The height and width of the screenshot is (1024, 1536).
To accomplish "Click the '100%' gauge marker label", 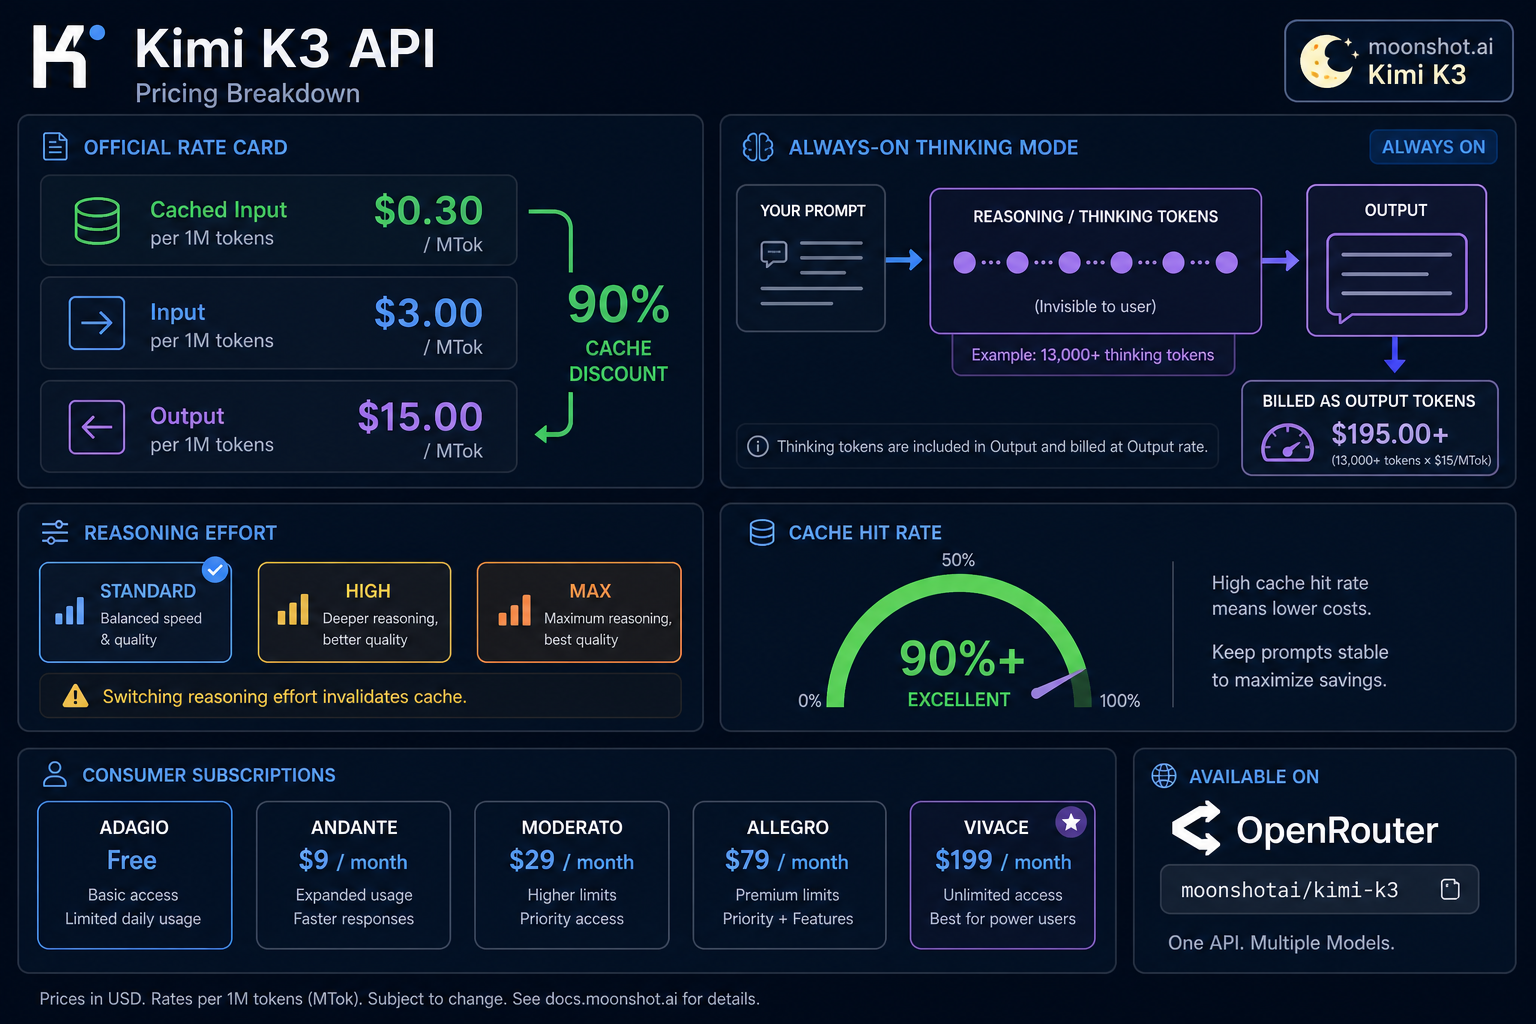I will point(1120,701).
